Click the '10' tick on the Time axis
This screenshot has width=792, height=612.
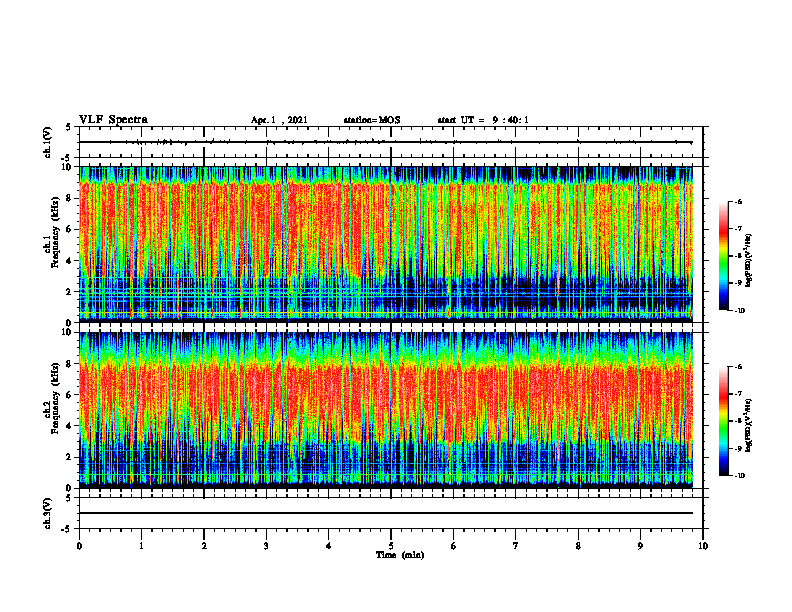(703, 546)
